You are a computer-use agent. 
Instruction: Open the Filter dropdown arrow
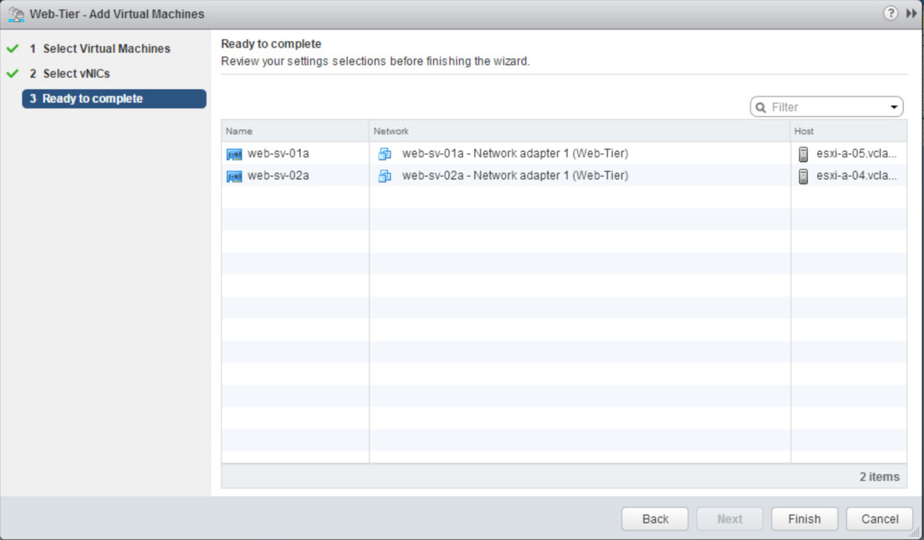tap(894, 108)
